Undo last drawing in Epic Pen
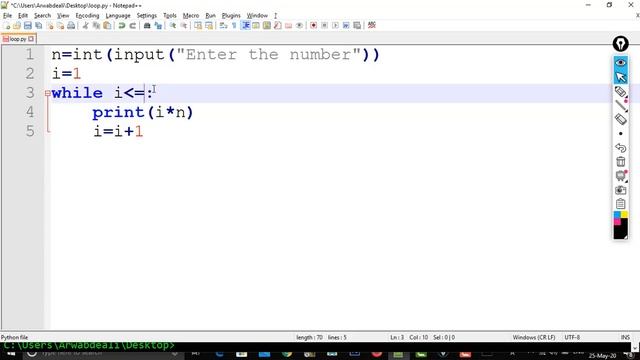 coord(620,147)
